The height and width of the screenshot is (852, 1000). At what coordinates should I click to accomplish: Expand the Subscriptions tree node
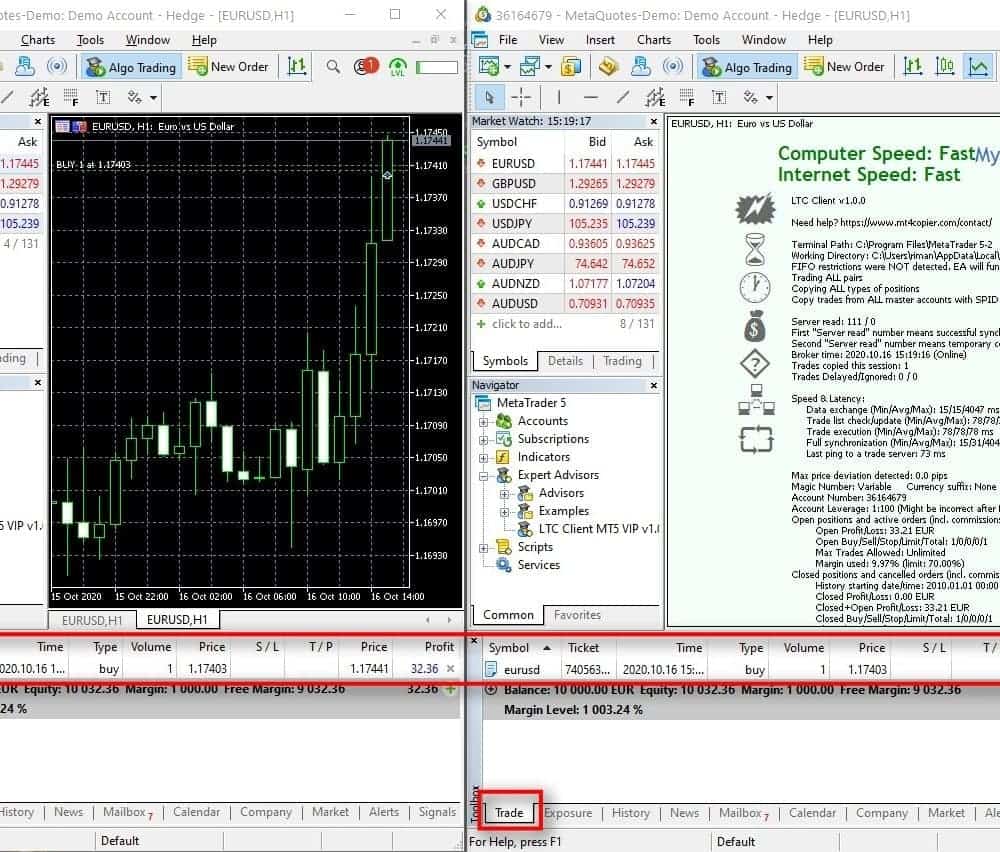[483, 440]
